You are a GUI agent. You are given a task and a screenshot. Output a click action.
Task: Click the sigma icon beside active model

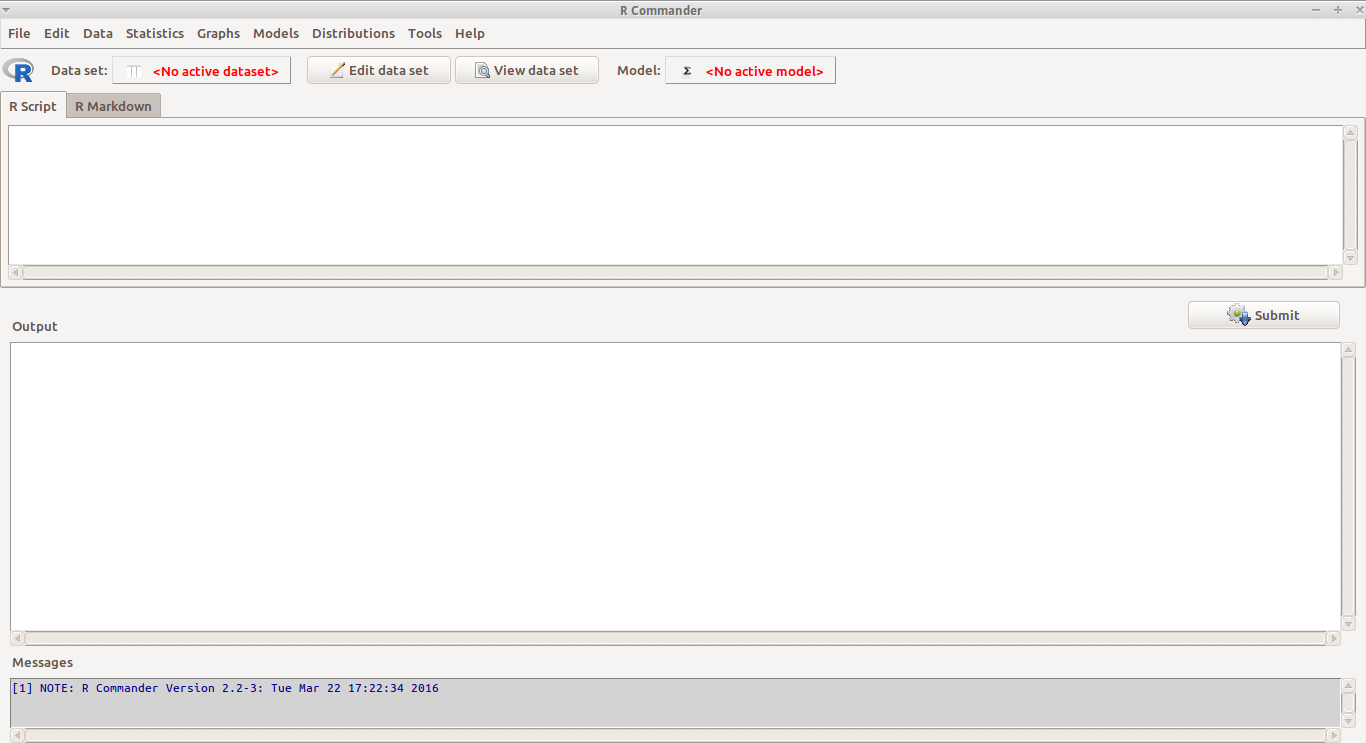(686, 71)
